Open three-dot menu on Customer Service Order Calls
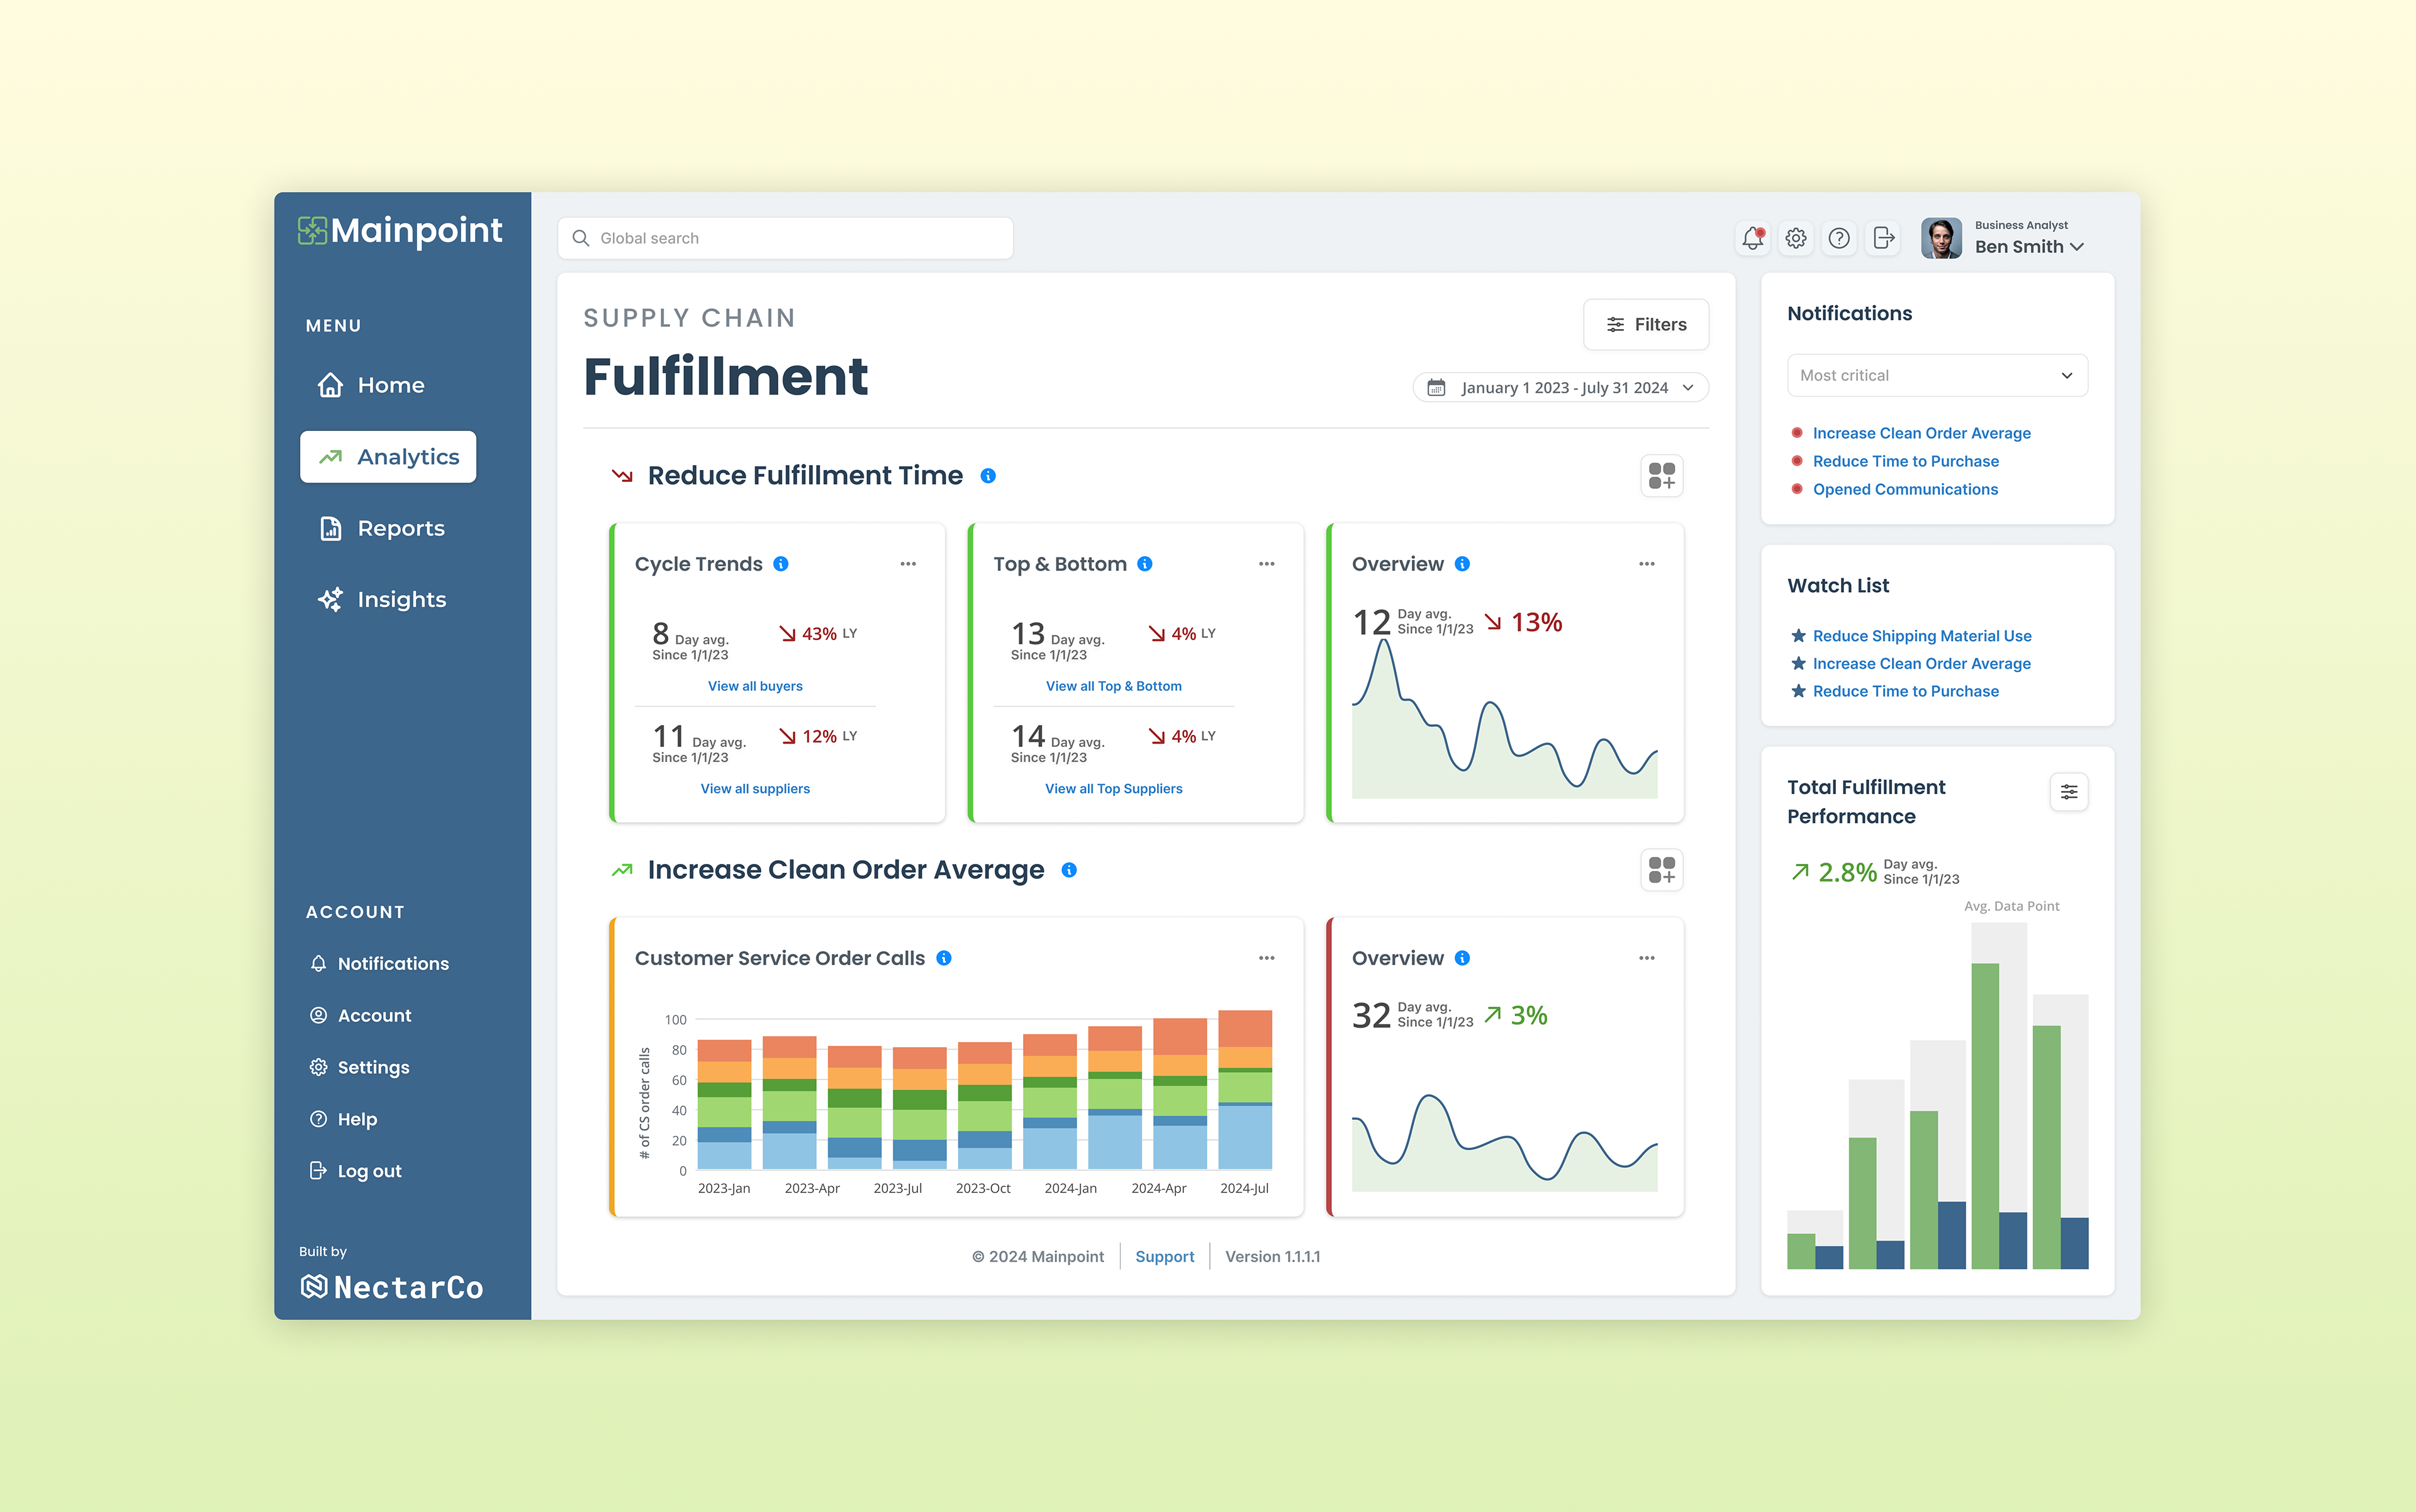The image size is (2416, 1512). 1266,958
